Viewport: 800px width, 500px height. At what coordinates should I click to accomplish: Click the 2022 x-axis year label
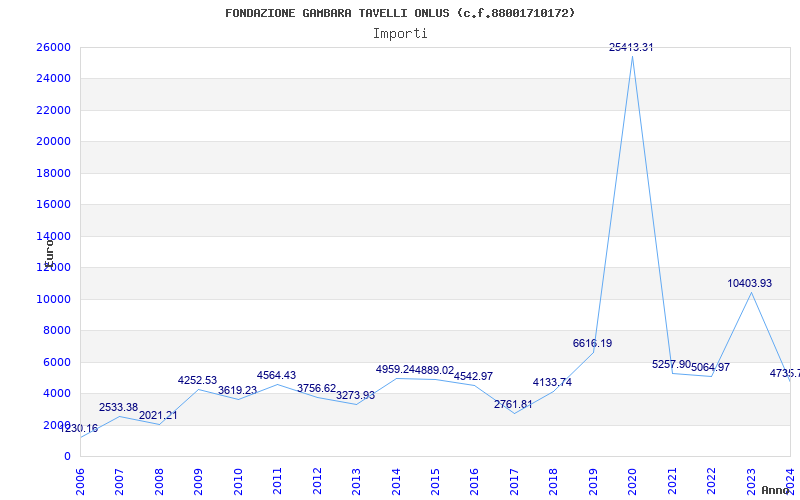click(x=711, y=482)
